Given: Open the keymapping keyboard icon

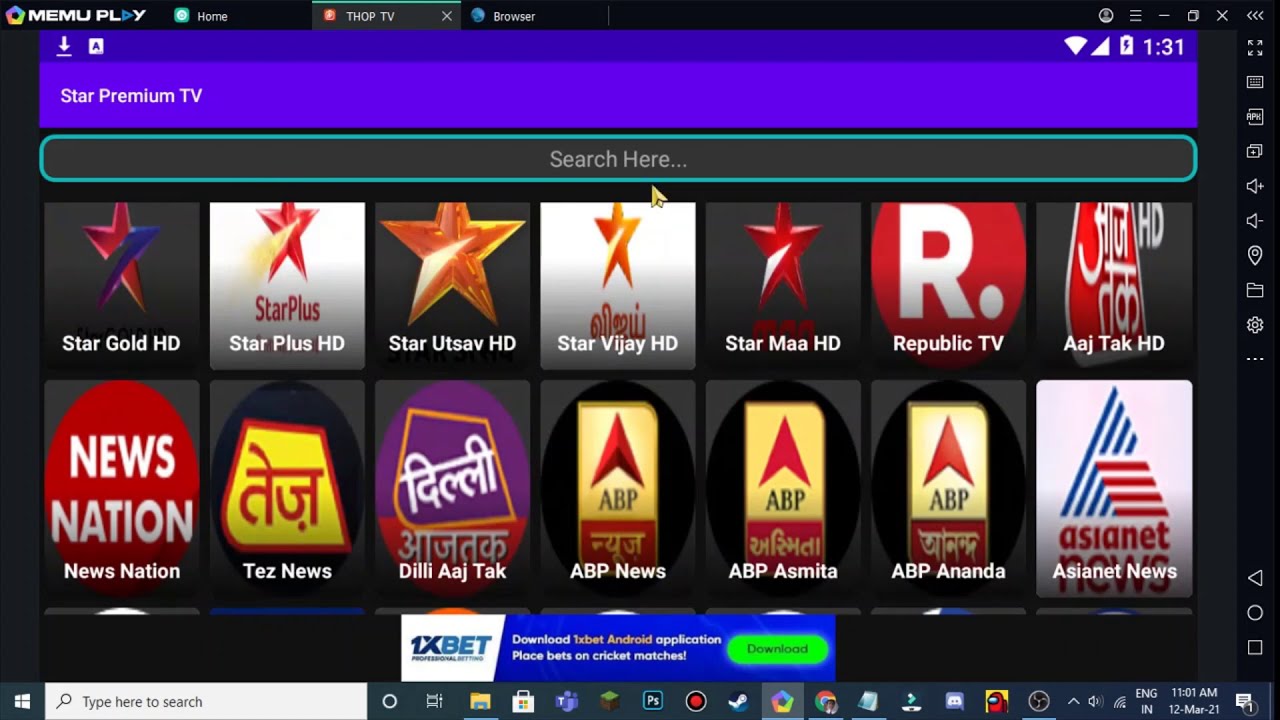Looking at the screenshot, I should coord(1255,82).
